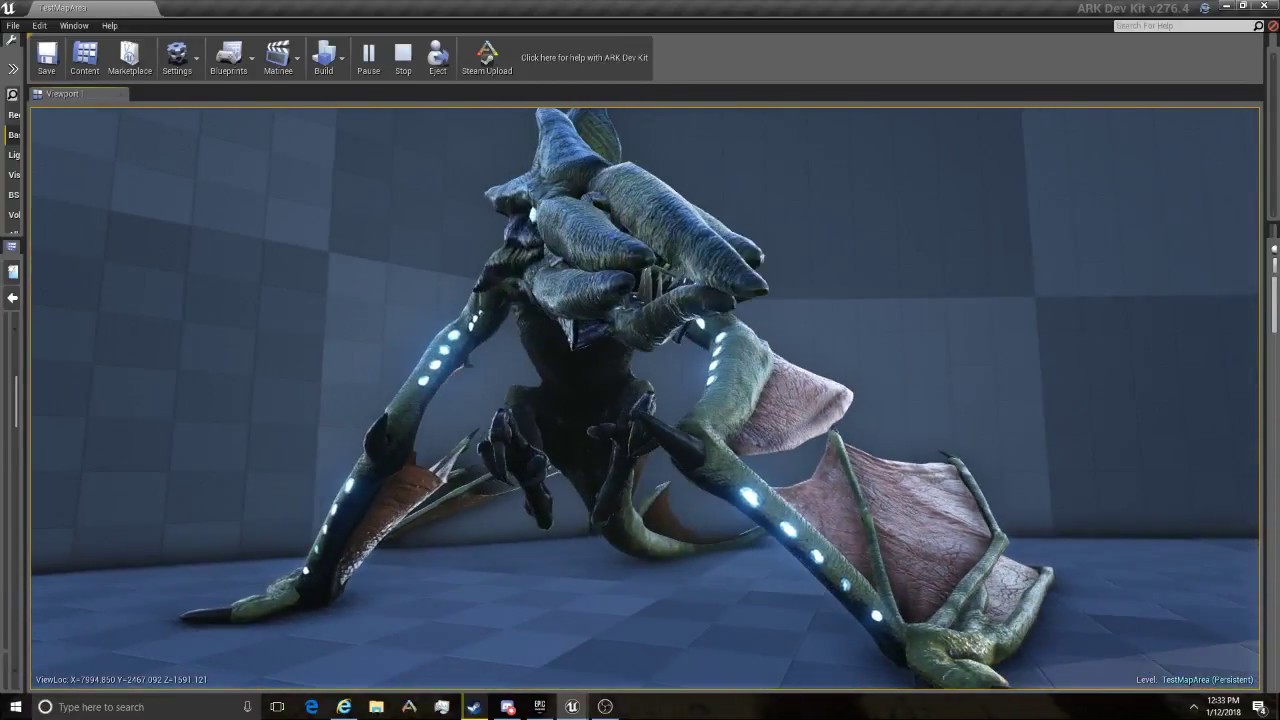
Task: Click the Type here to search box
Action: [148, 707]
